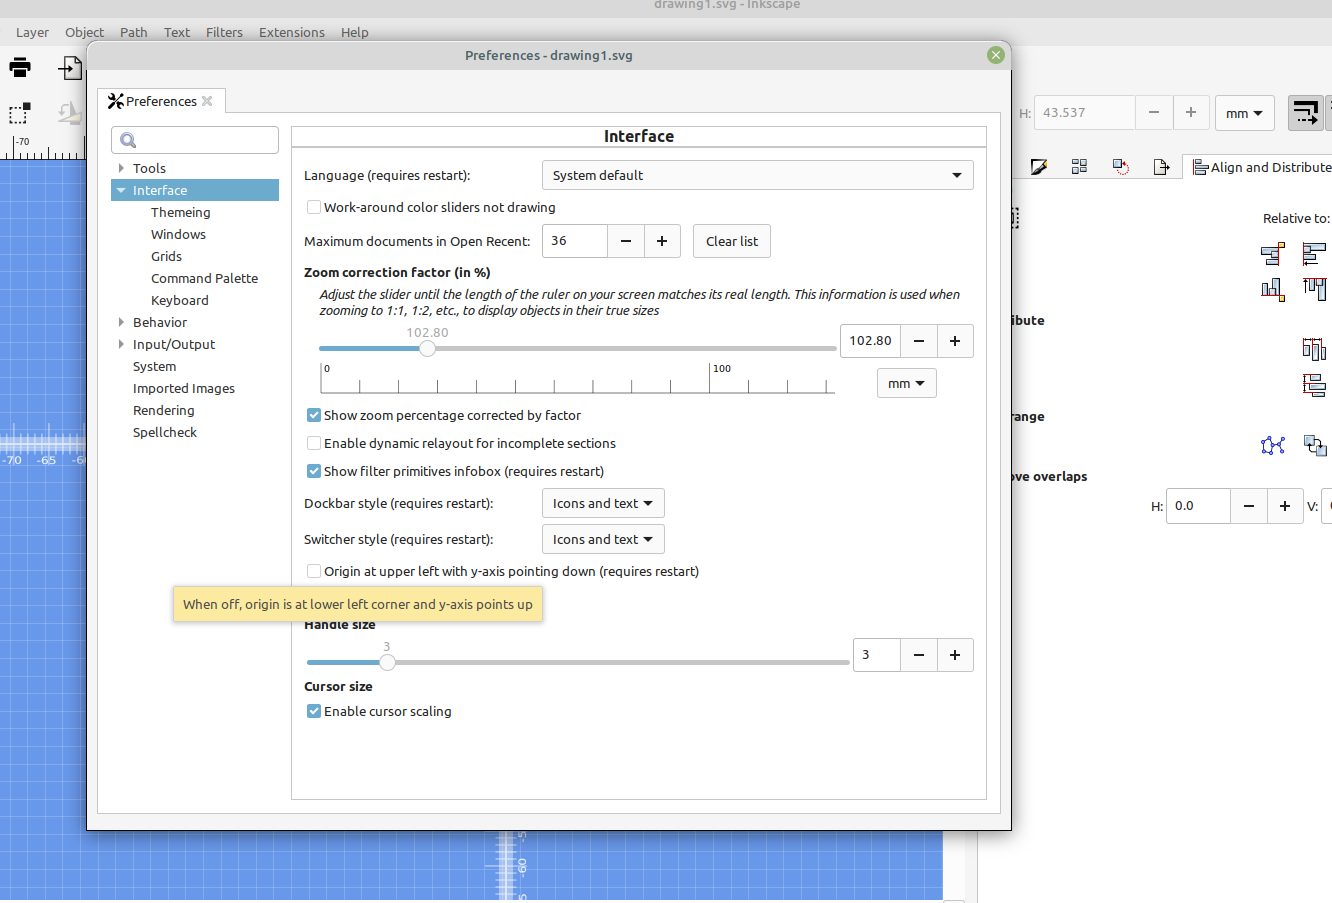Close the Preferences tab with its X
Viewport: 1332px width, 903px height.
pyautogui.click(x=207, y=101)
